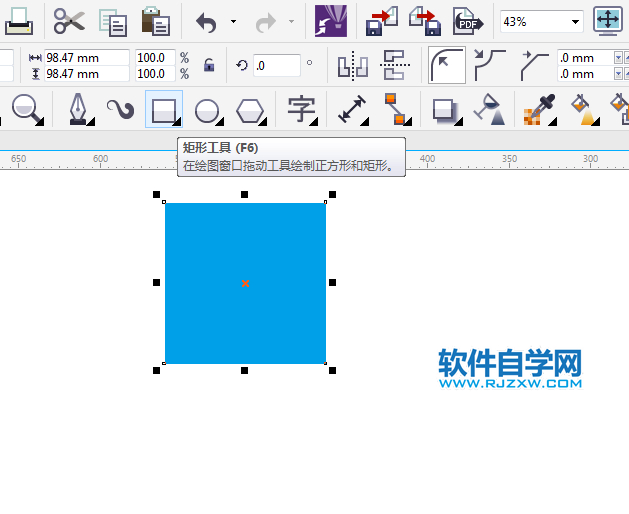Click the Import icon

(x=381, y=21)
